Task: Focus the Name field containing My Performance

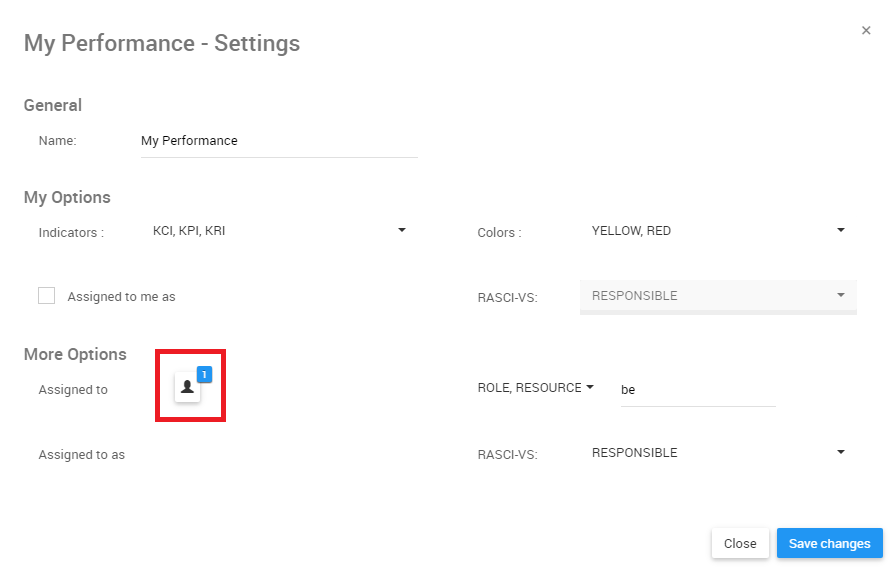Action: pos(278,141)
